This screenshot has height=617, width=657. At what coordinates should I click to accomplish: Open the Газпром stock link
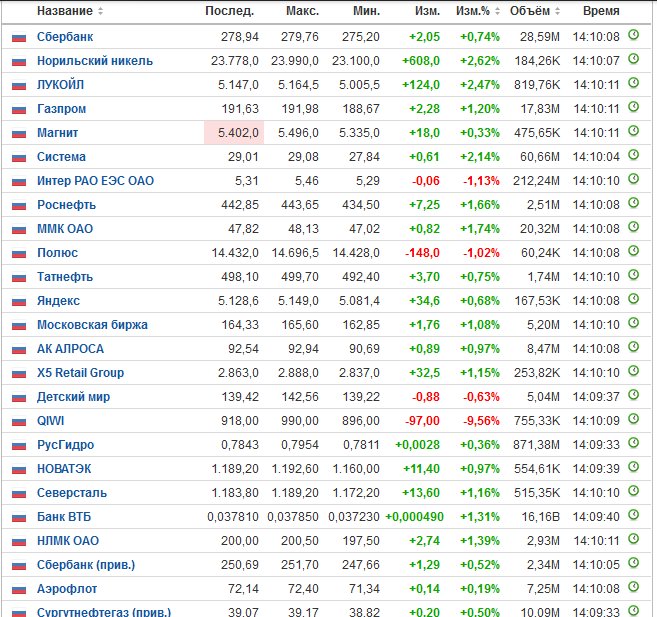62,109
